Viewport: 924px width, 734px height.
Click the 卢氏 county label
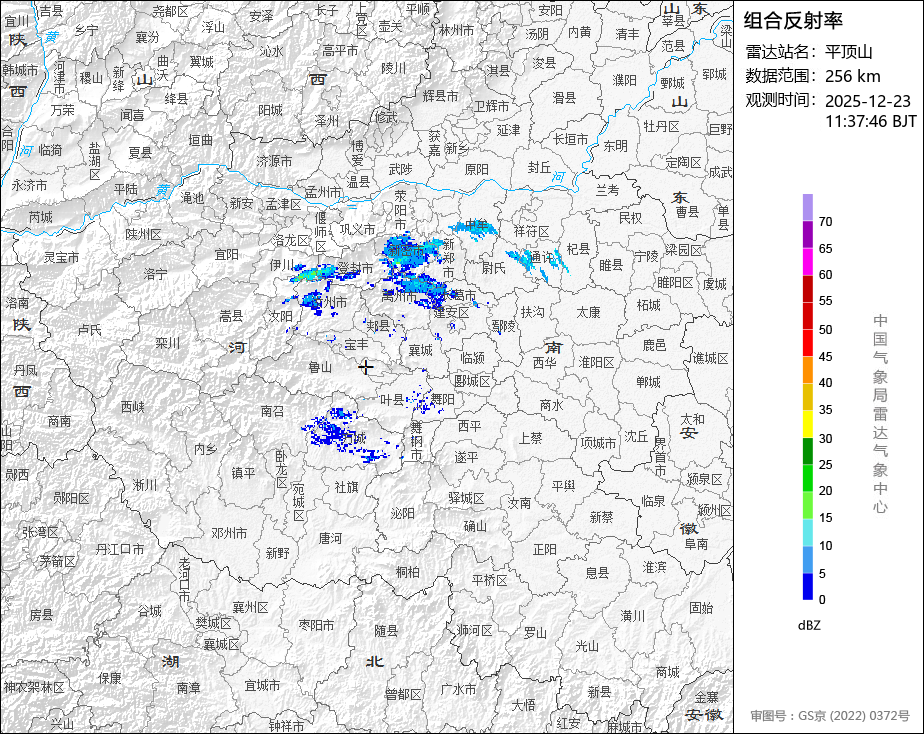pyautogui.click(x=90, y=330)
